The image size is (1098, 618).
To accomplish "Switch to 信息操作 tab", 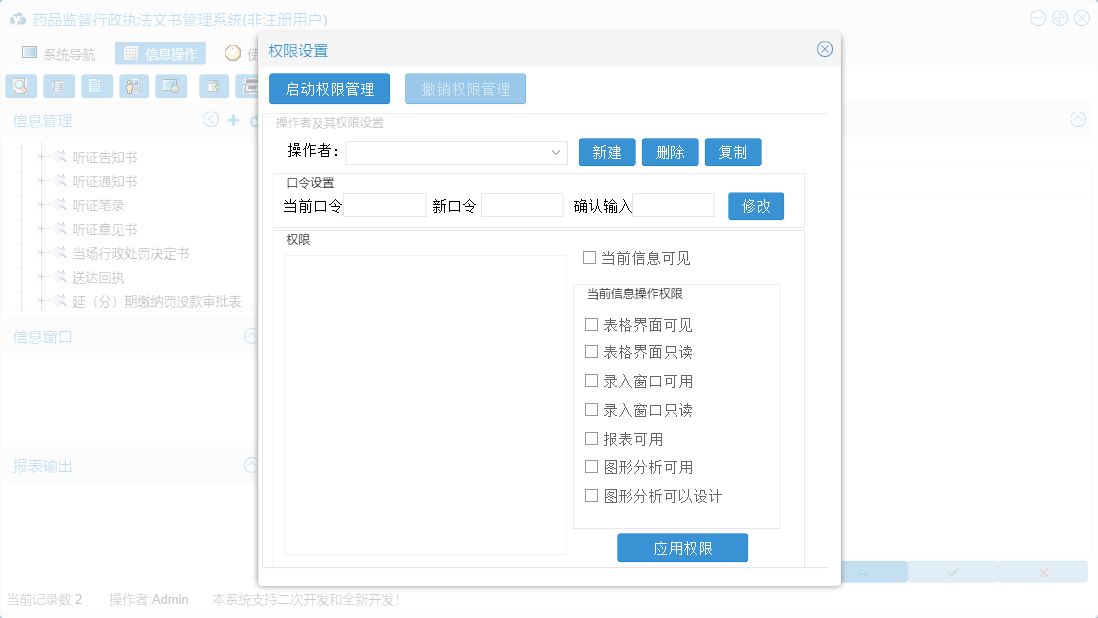I will click(160, 53).
